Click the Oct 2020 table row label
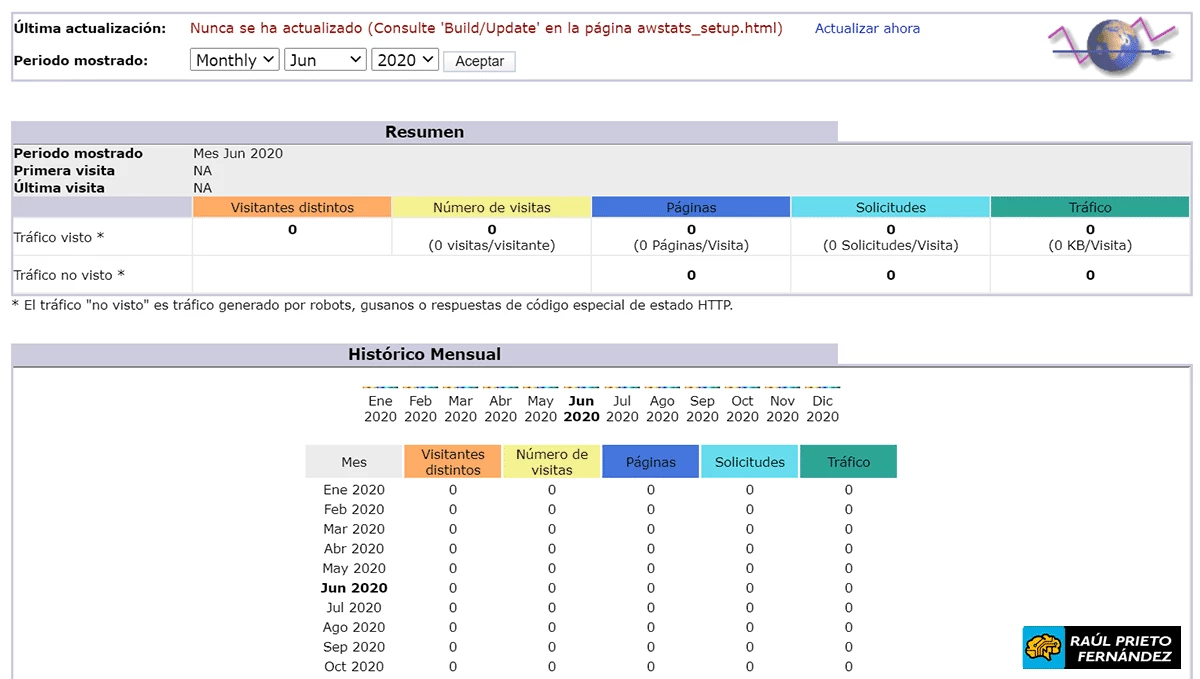This screenshot has width=1200, height=679. click(x=354, y=666)
